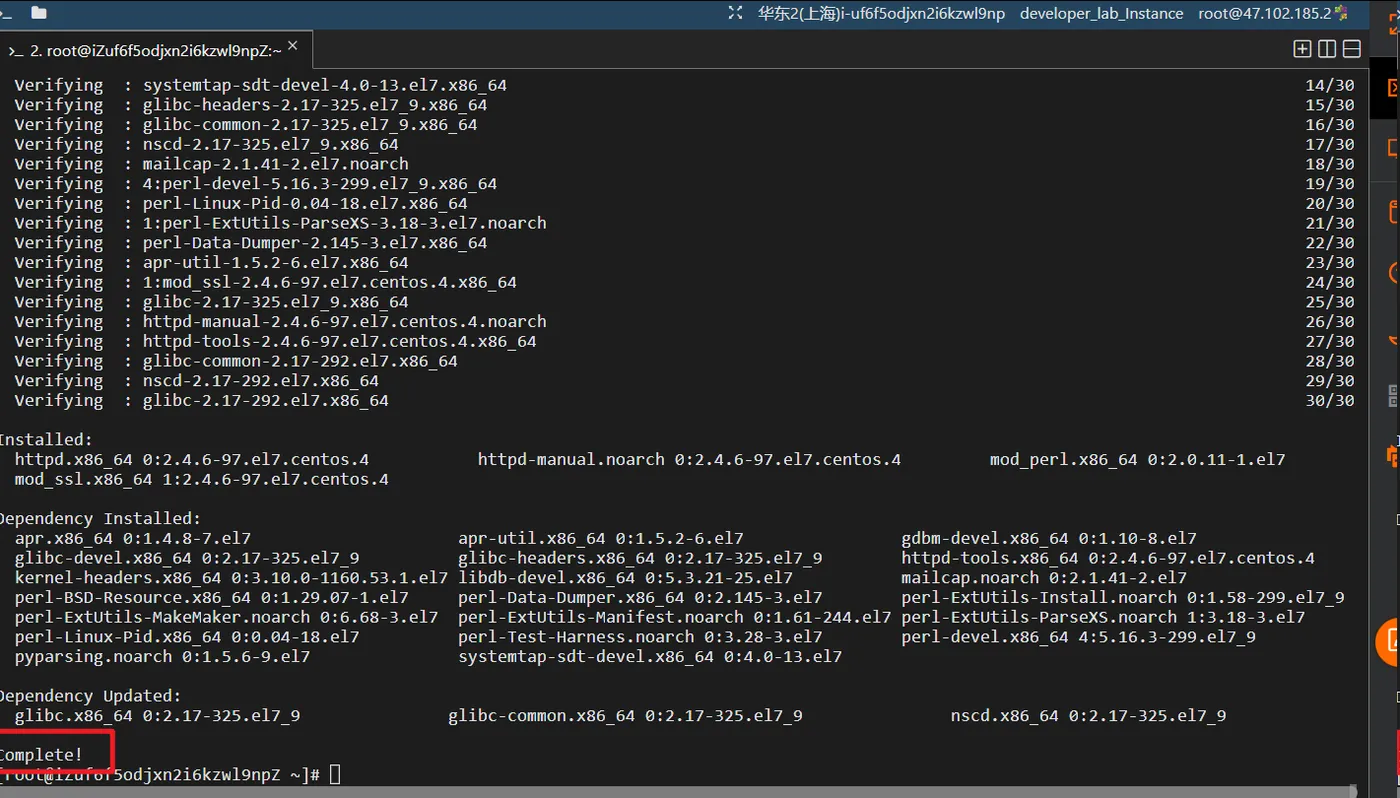Click the terminal cursor at the prompt

tap(335, 774)
